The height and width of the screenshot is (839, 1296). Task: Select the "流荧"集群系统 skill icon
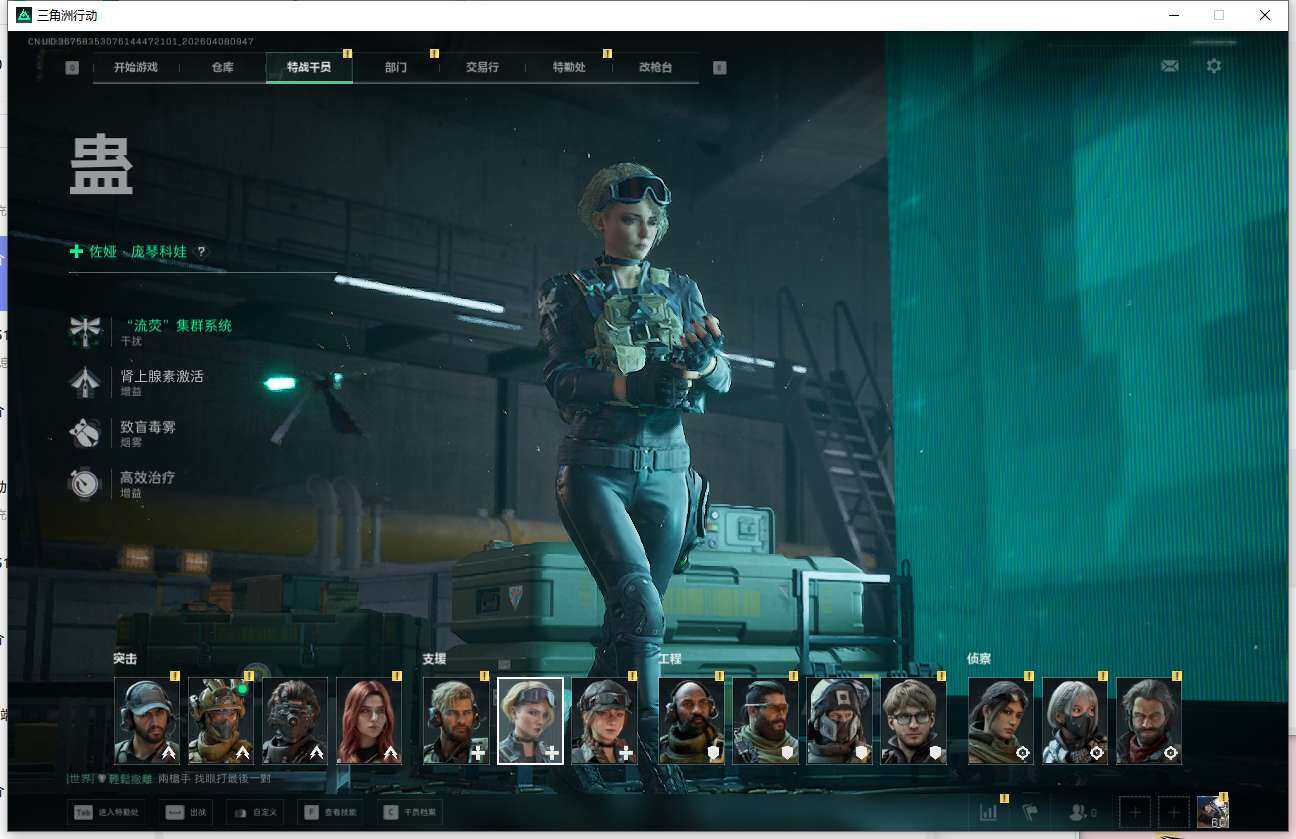[86, 331]
